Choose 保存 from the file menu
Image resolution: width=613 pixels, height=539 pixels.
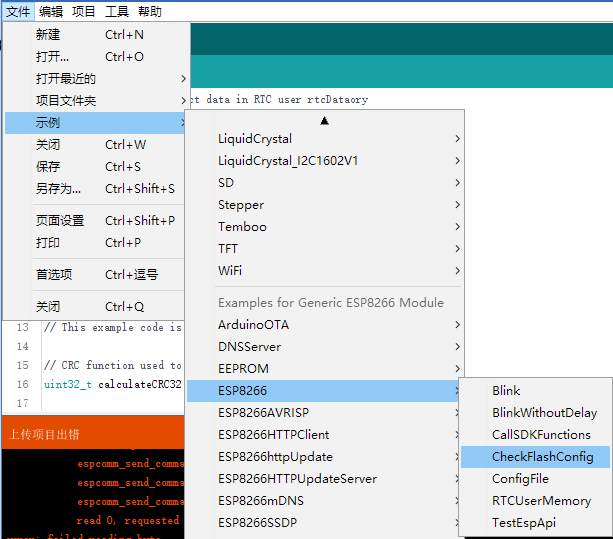click(x=95, y=167)
